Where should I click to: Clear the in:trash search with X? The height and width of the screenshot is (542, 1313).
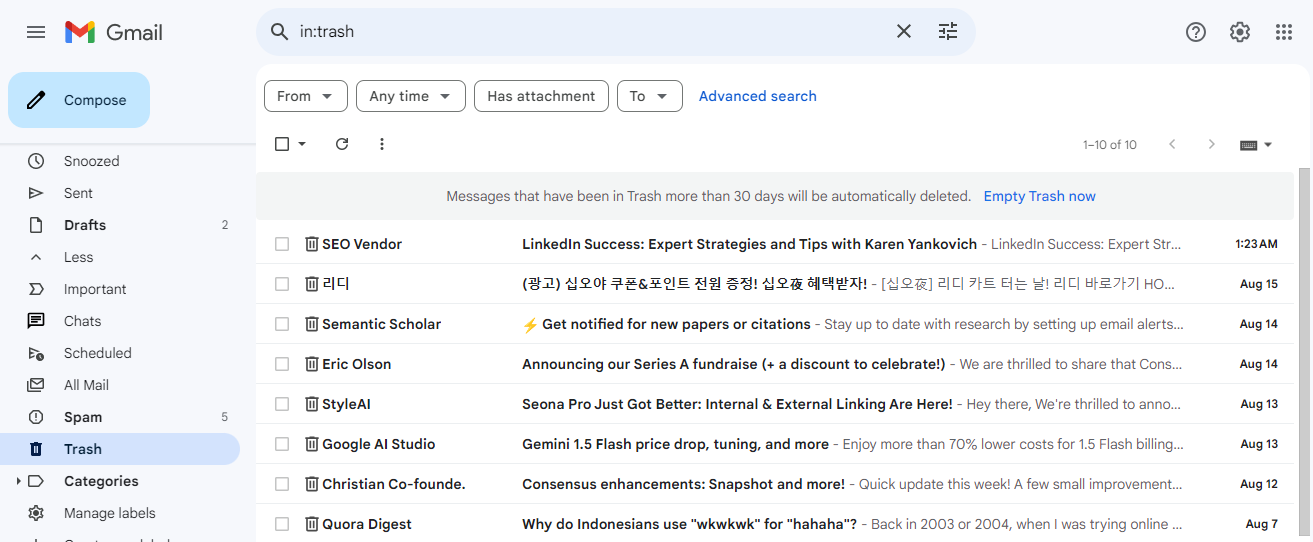tap(904, 32)
